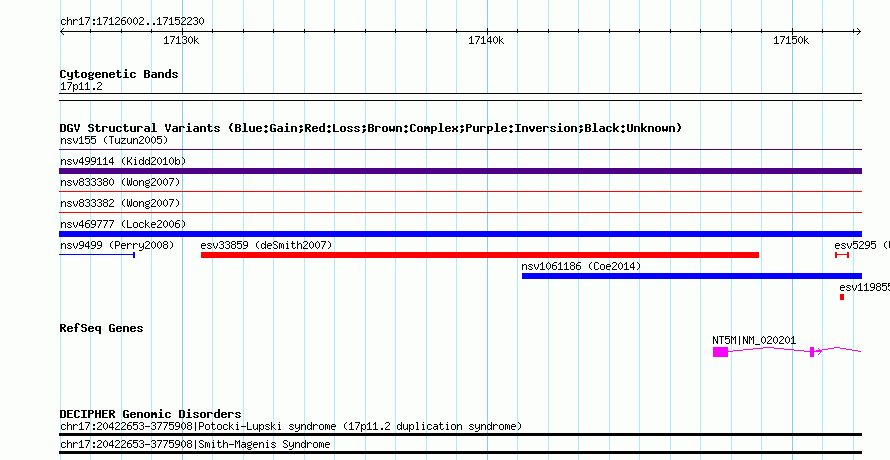The height and width of the screenshot is (460, 890).
Task: Click the thick purple nsv499114 inversion bar
Action: (x=460, y=171)
